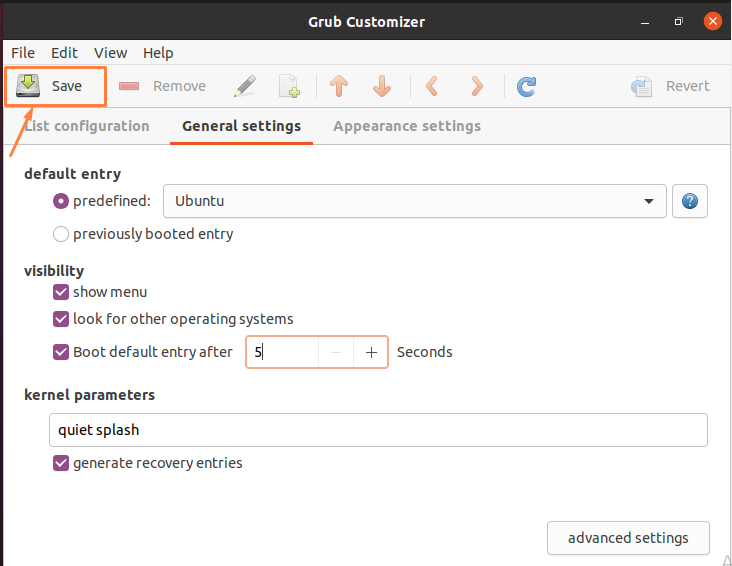Click the Revert toolbar button
This screenshot has height=566, width=732.
(669, 86)
